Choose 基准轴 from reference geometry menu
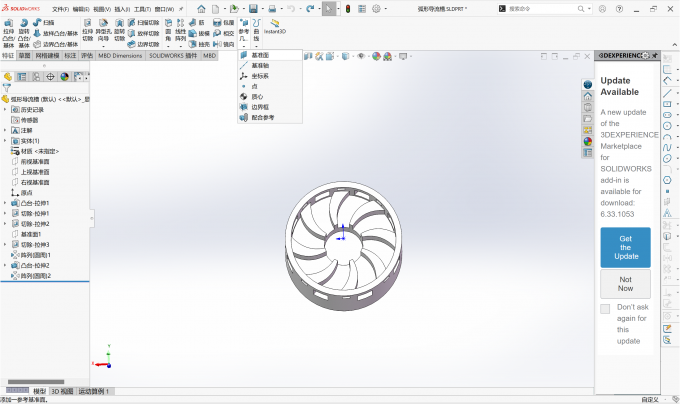 [x=270, y=65]
